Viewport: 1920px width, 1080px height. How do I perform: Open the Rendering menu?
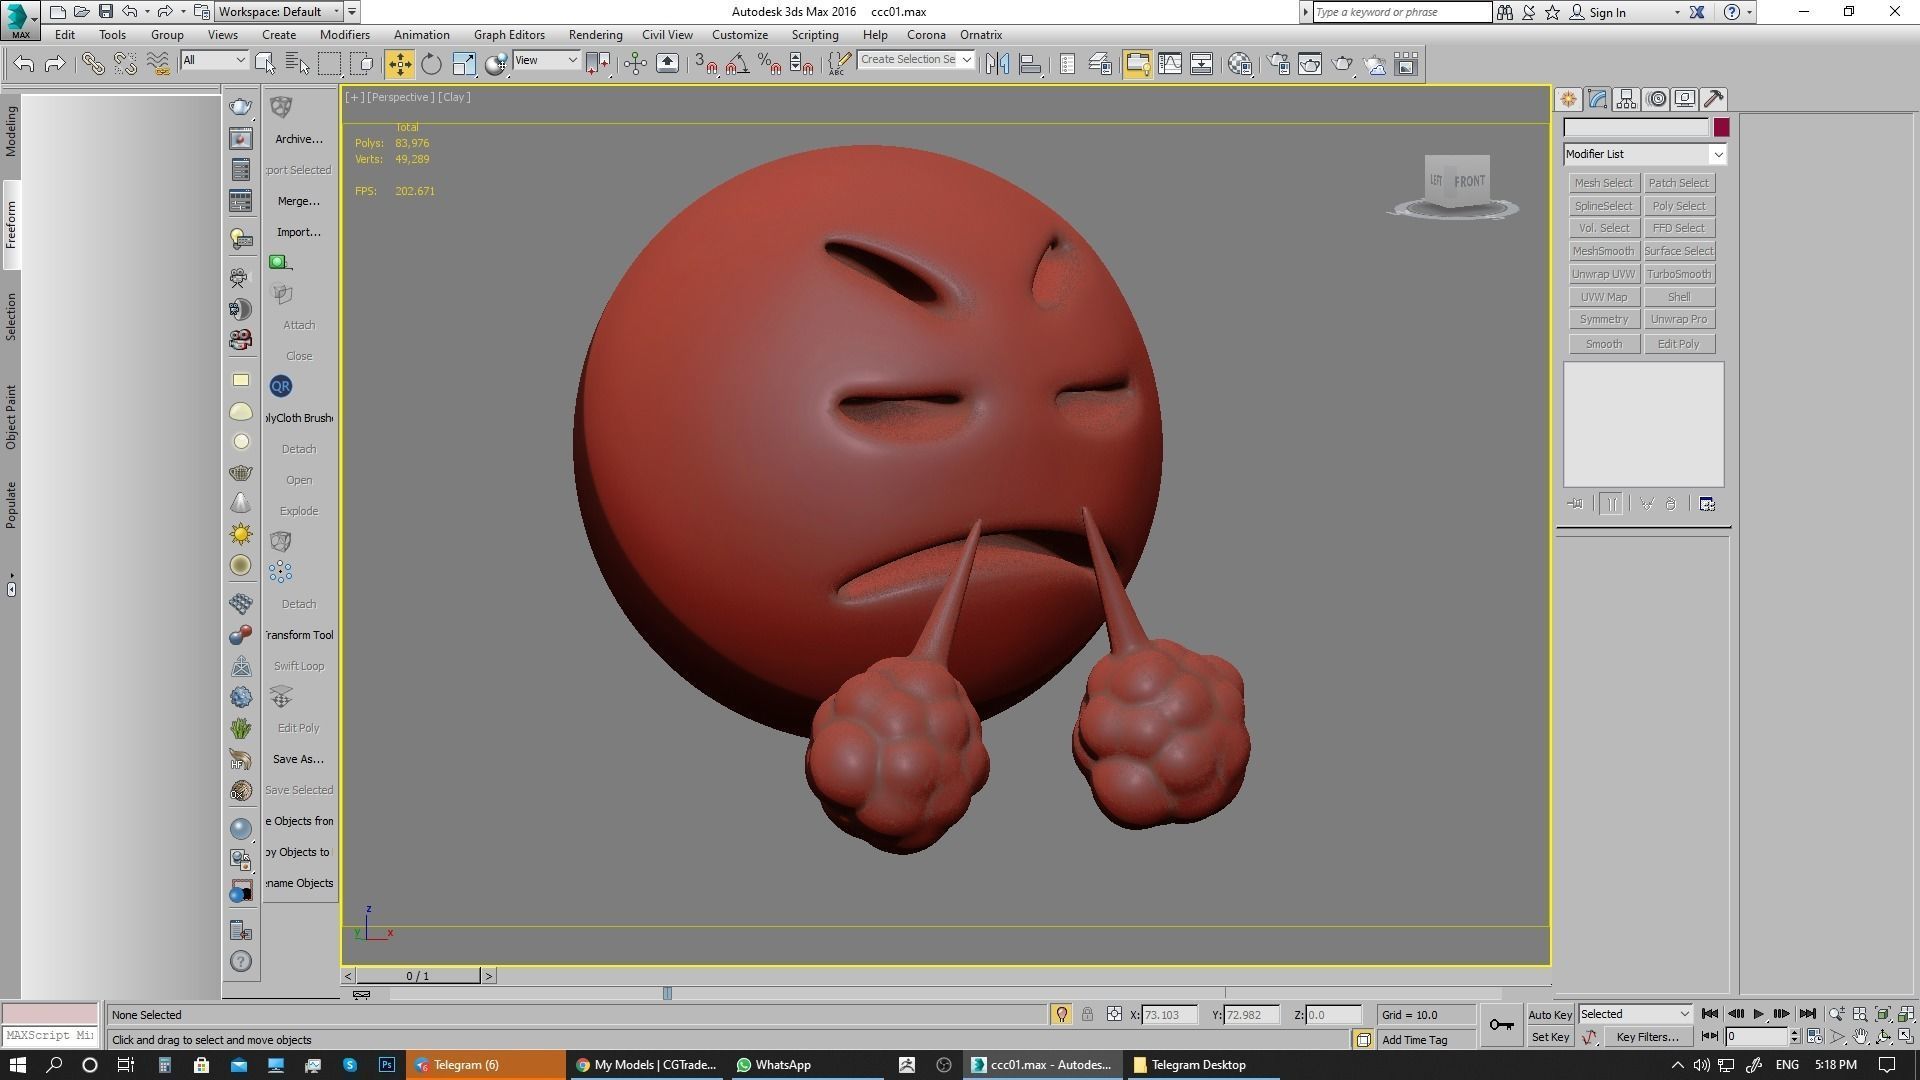pyautogui.click(x=595, y=35)
